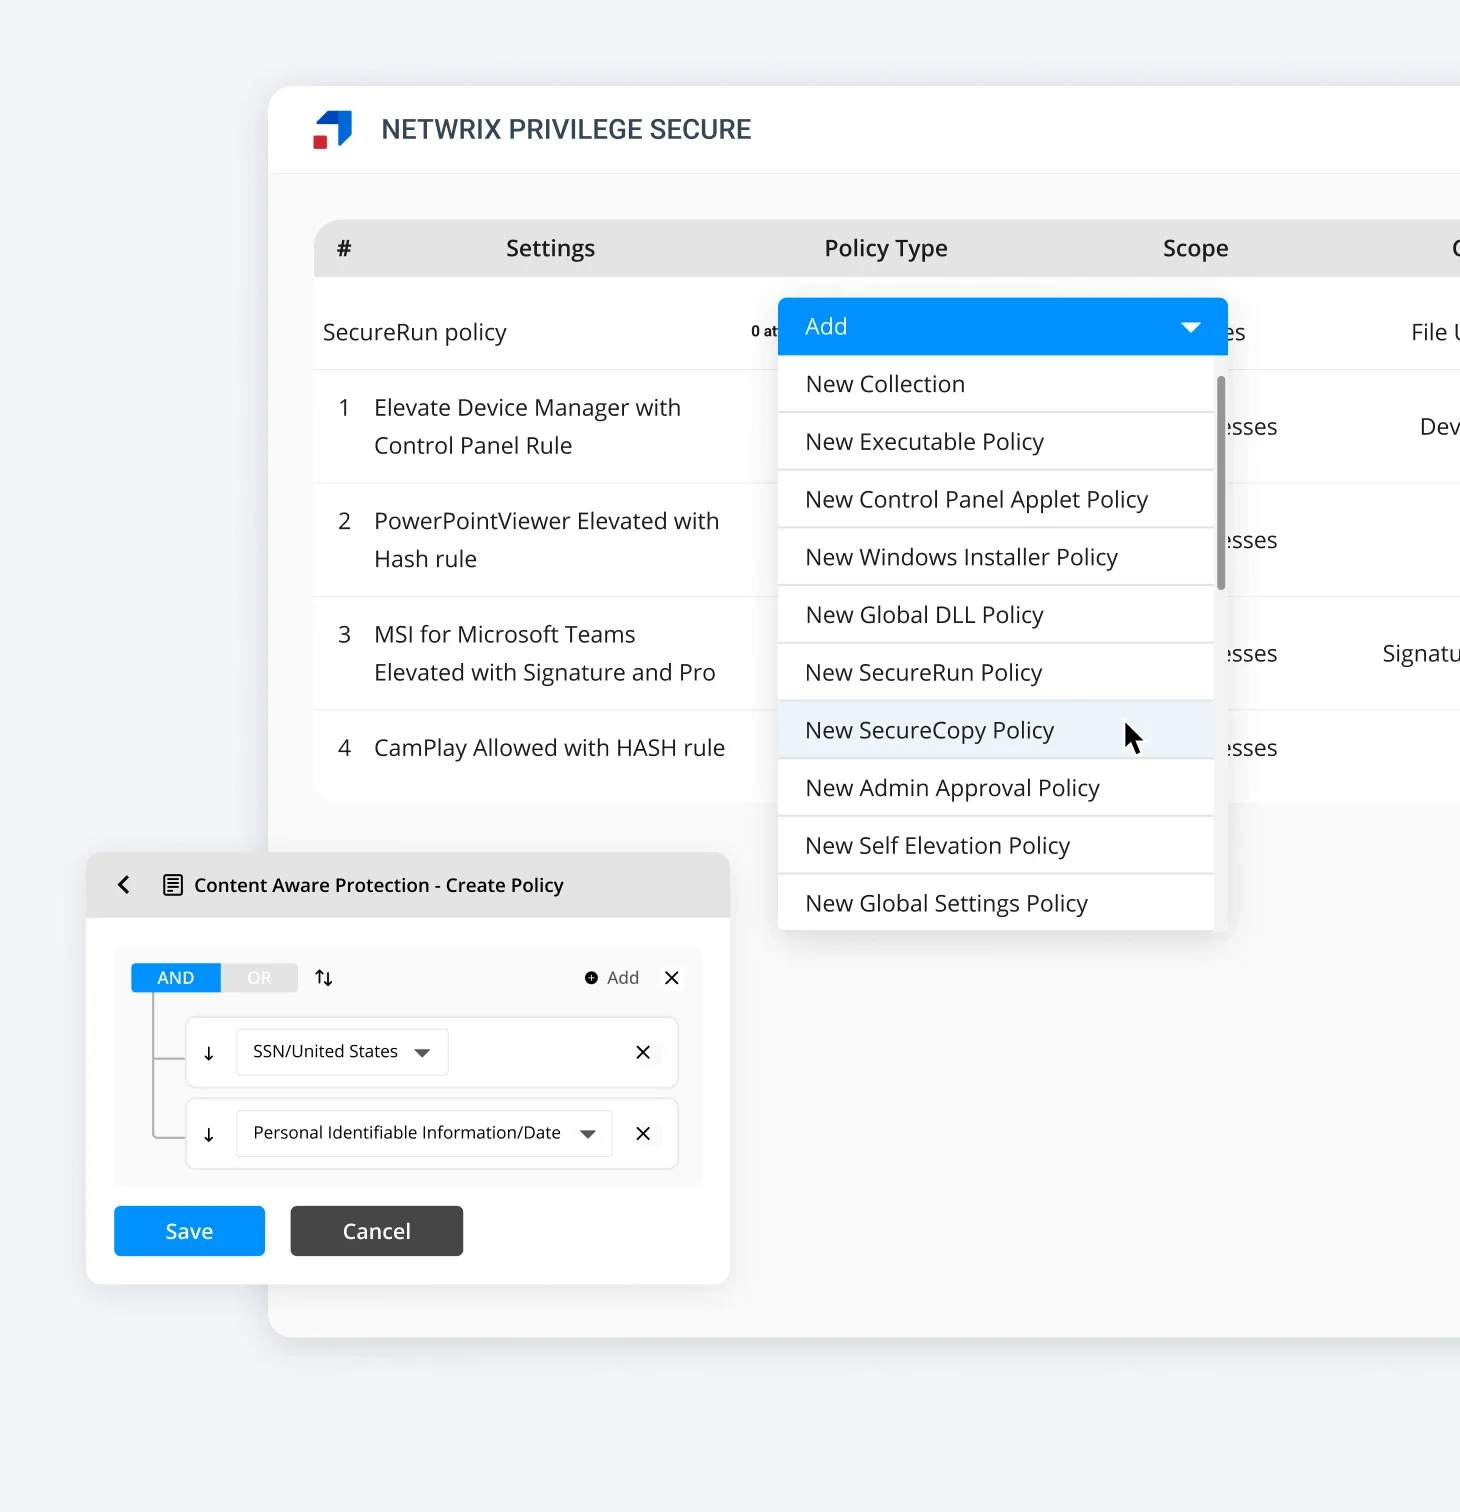Open PowerPointViewer Elevated with Hash rule
Viewport: 1460px width, 1512px height.
click(546, 540)
